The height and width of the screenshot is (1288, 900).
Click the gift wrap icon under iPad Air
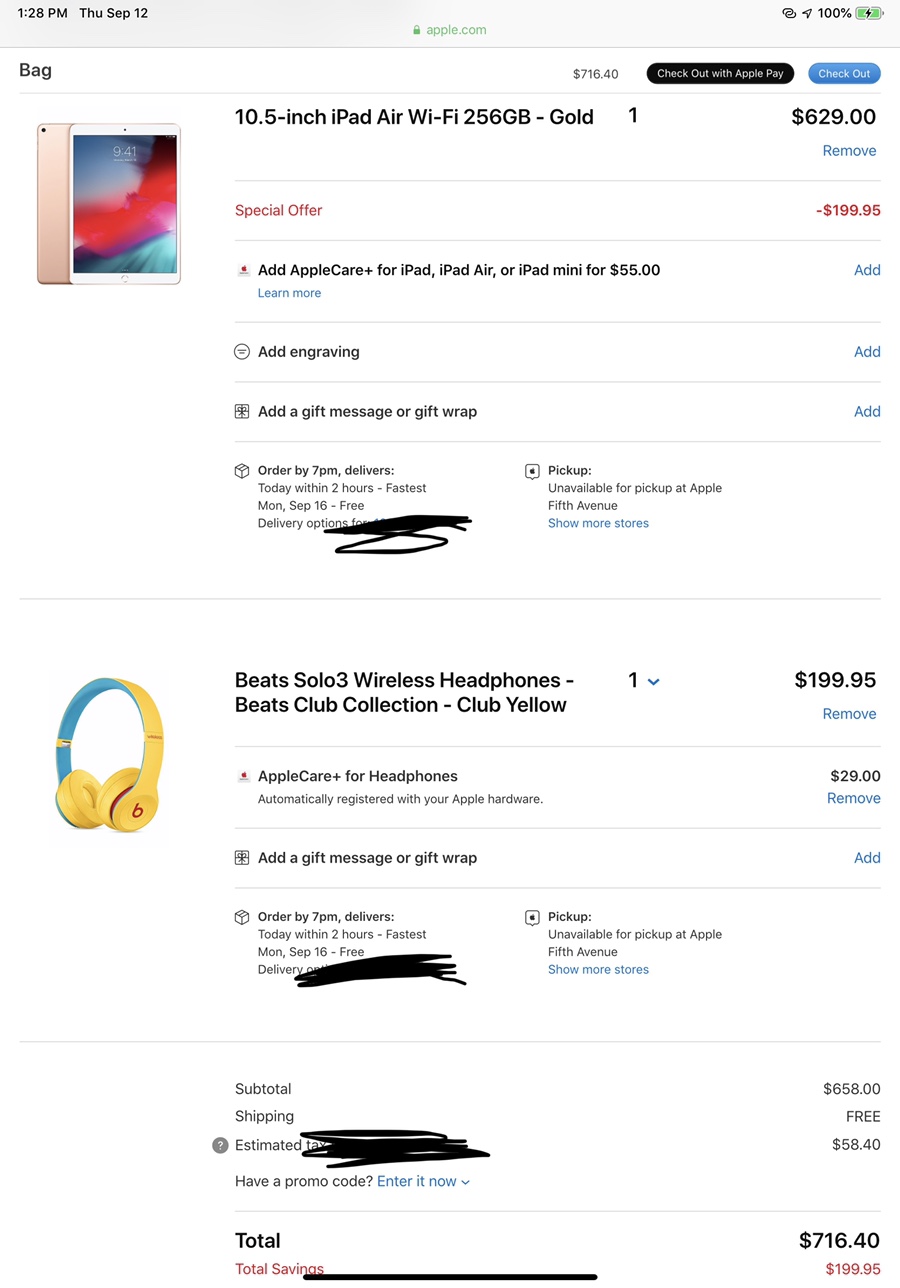tap(242, 412)
